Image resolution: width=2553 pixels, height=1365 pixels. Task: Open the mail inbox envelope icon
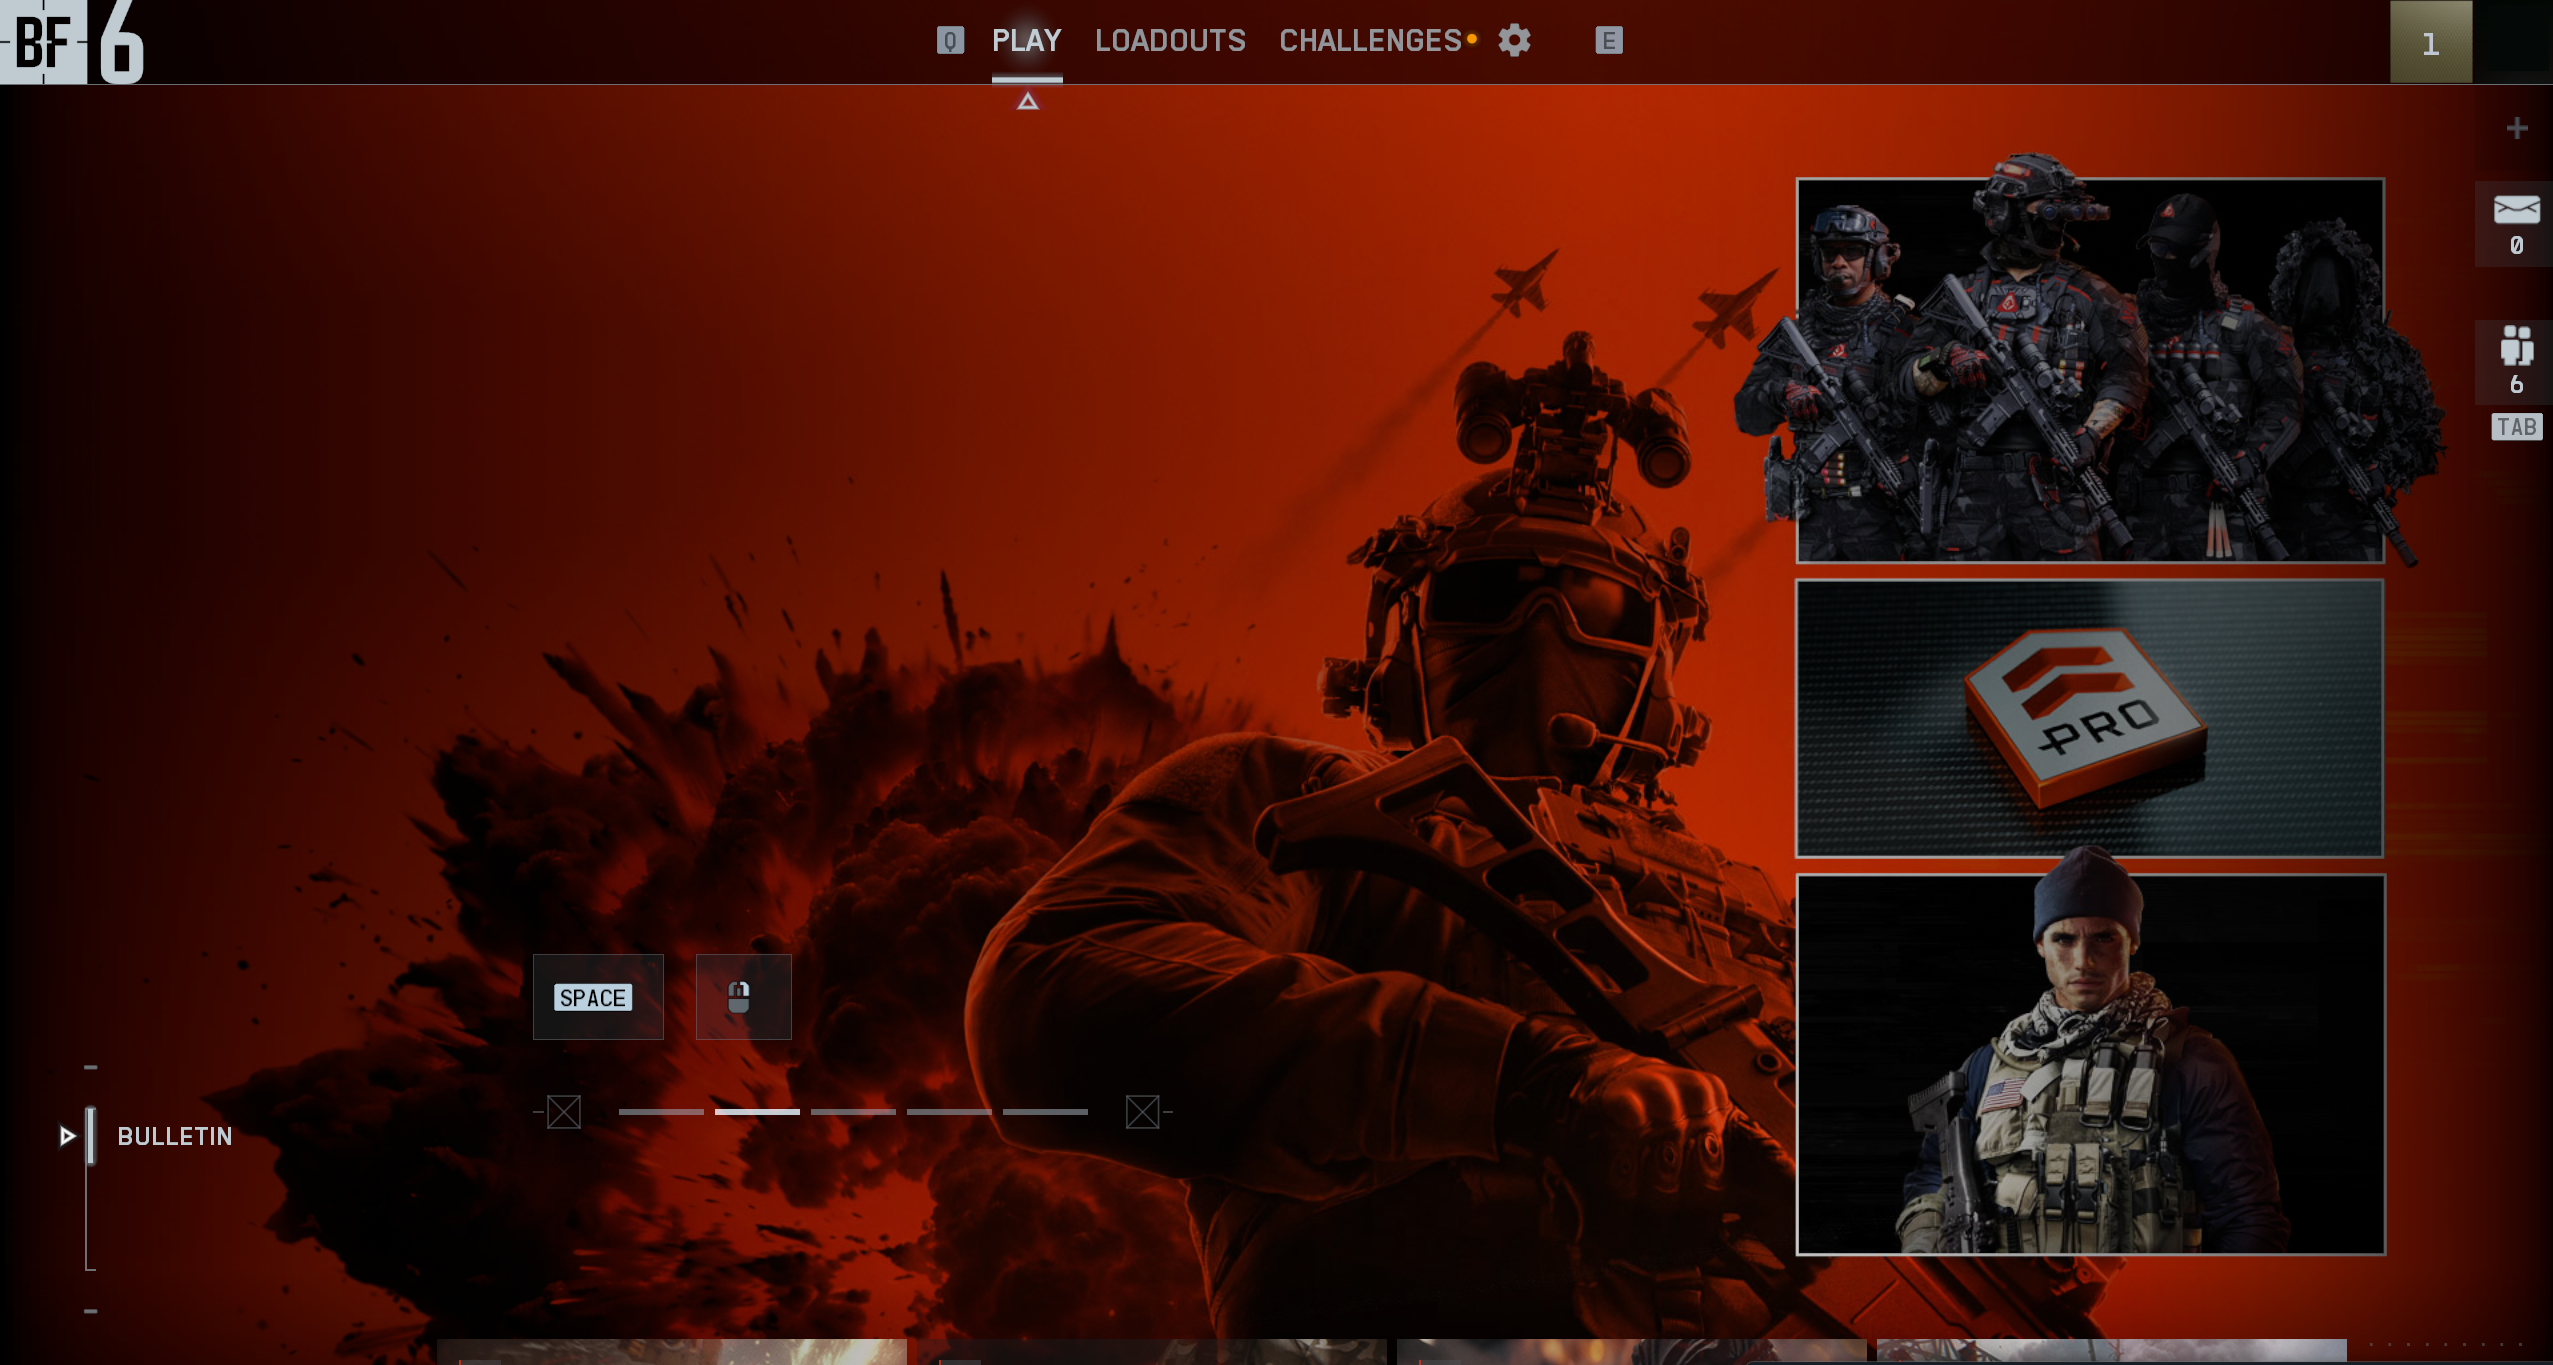[2516, 210]
